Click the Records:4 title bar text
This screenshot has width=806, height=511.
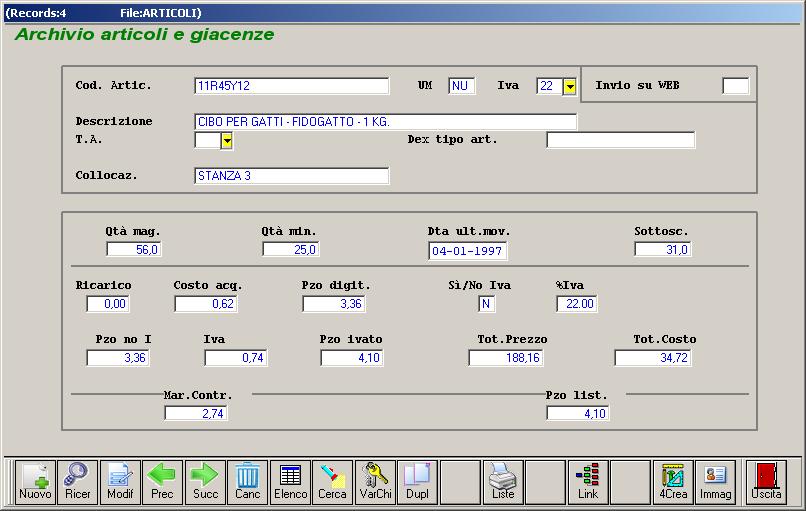point(35,13)
